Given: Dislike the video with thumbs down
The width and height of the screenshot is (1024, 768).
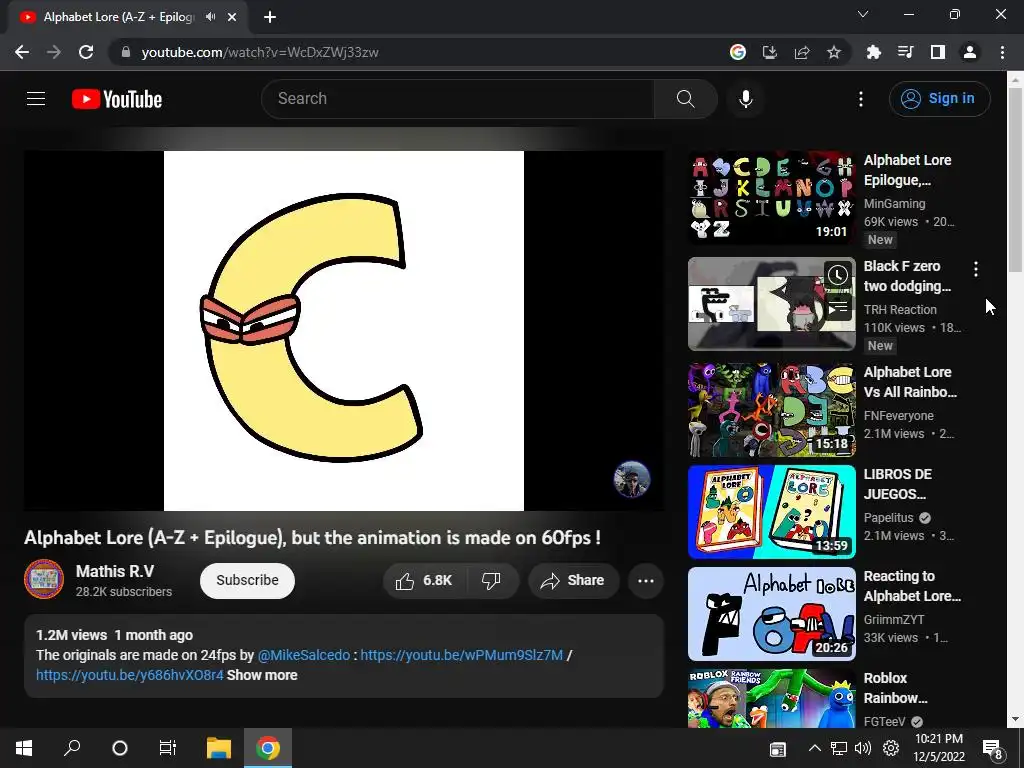Looking at the screenshot, I should pos(491,581).
